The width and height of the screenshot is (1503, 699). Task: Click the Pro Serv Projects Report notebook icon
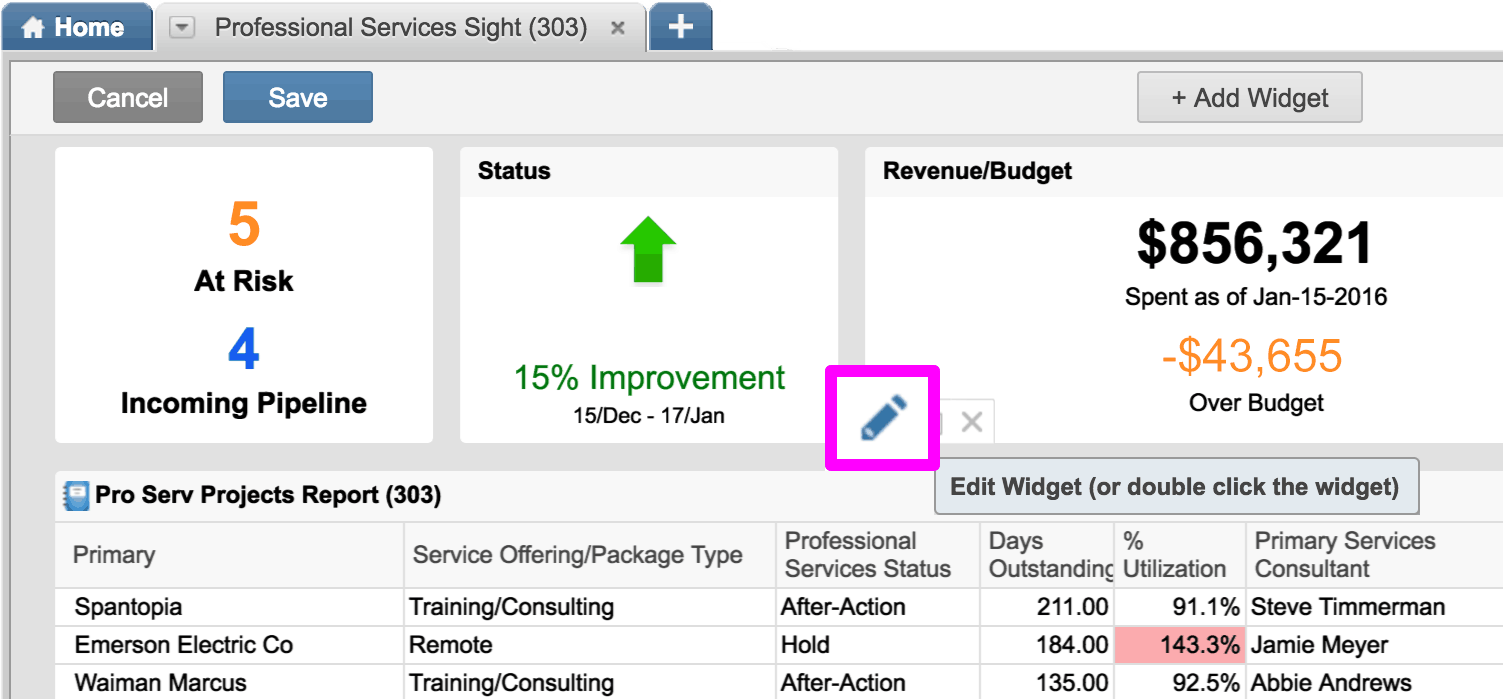tap(76, 495)
